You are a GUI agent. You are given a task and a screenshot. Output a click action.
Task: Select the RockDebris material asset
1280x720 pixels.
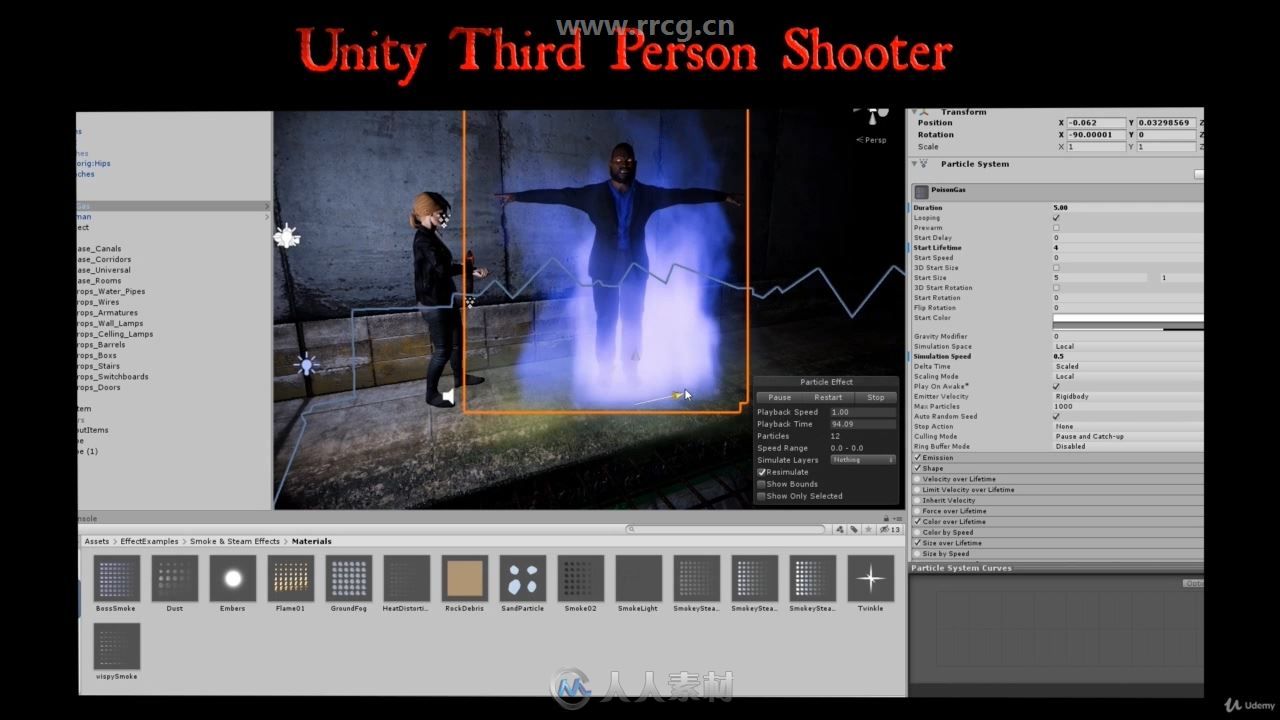pos(465,579)
